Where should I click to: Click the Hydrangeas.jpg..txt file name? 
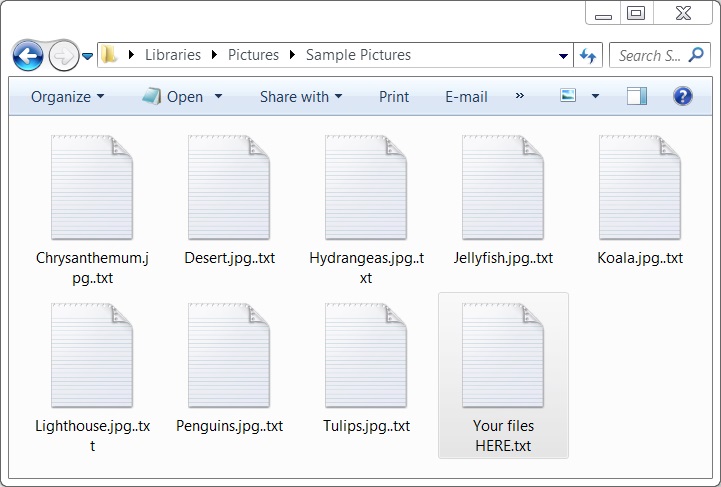click(x=366, y=268)
